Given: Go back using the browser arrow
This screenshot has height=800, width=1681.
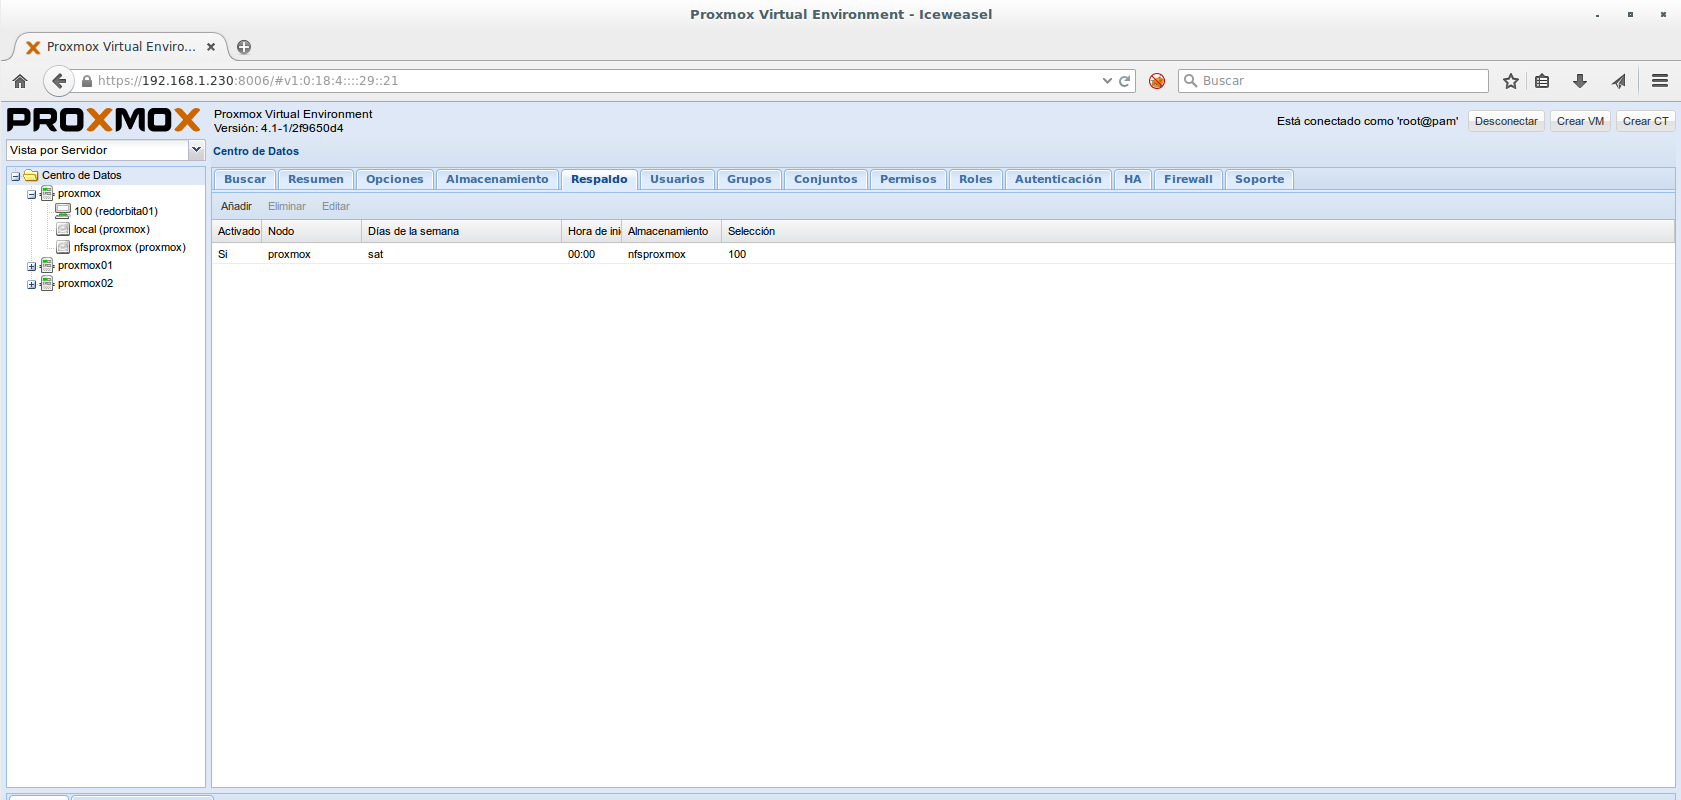Looking at the screenshot, I should click(59, 81).
